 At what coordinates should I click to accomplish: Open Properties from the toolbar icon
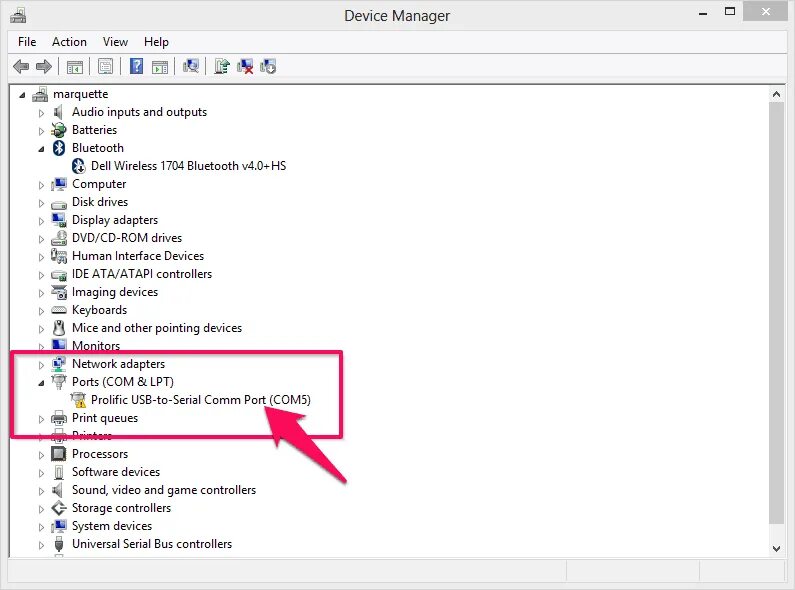click(105, 66)
